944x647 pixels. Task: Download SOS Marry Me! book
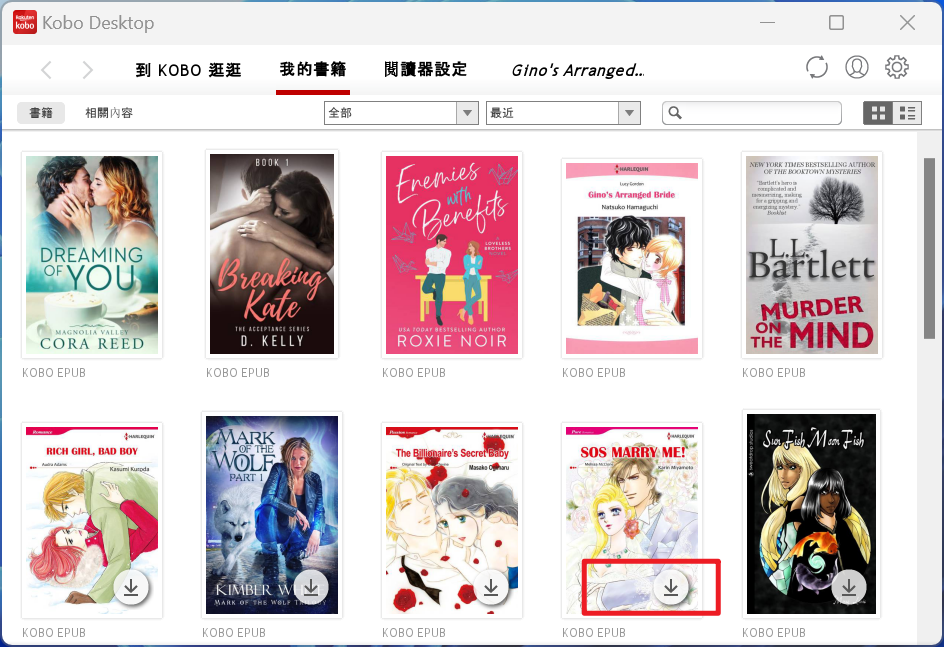pos(671,587)
